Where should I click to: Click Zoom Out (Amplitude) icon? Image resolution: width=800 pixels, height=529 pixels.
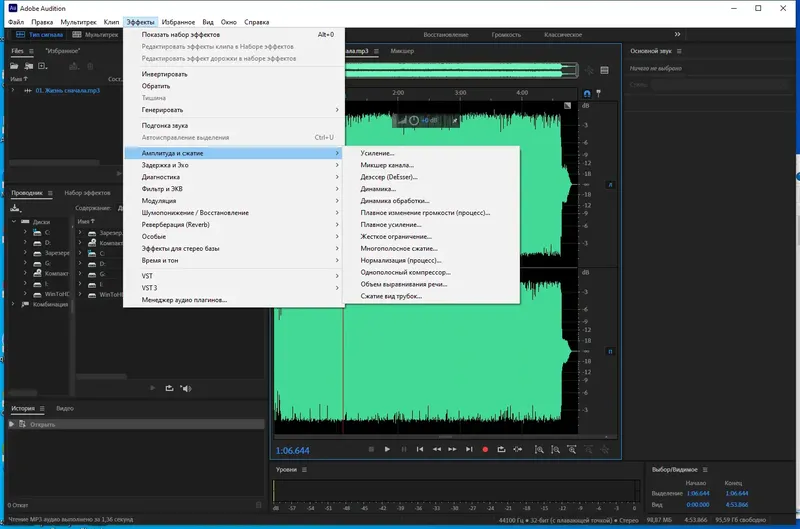(556, 449)
